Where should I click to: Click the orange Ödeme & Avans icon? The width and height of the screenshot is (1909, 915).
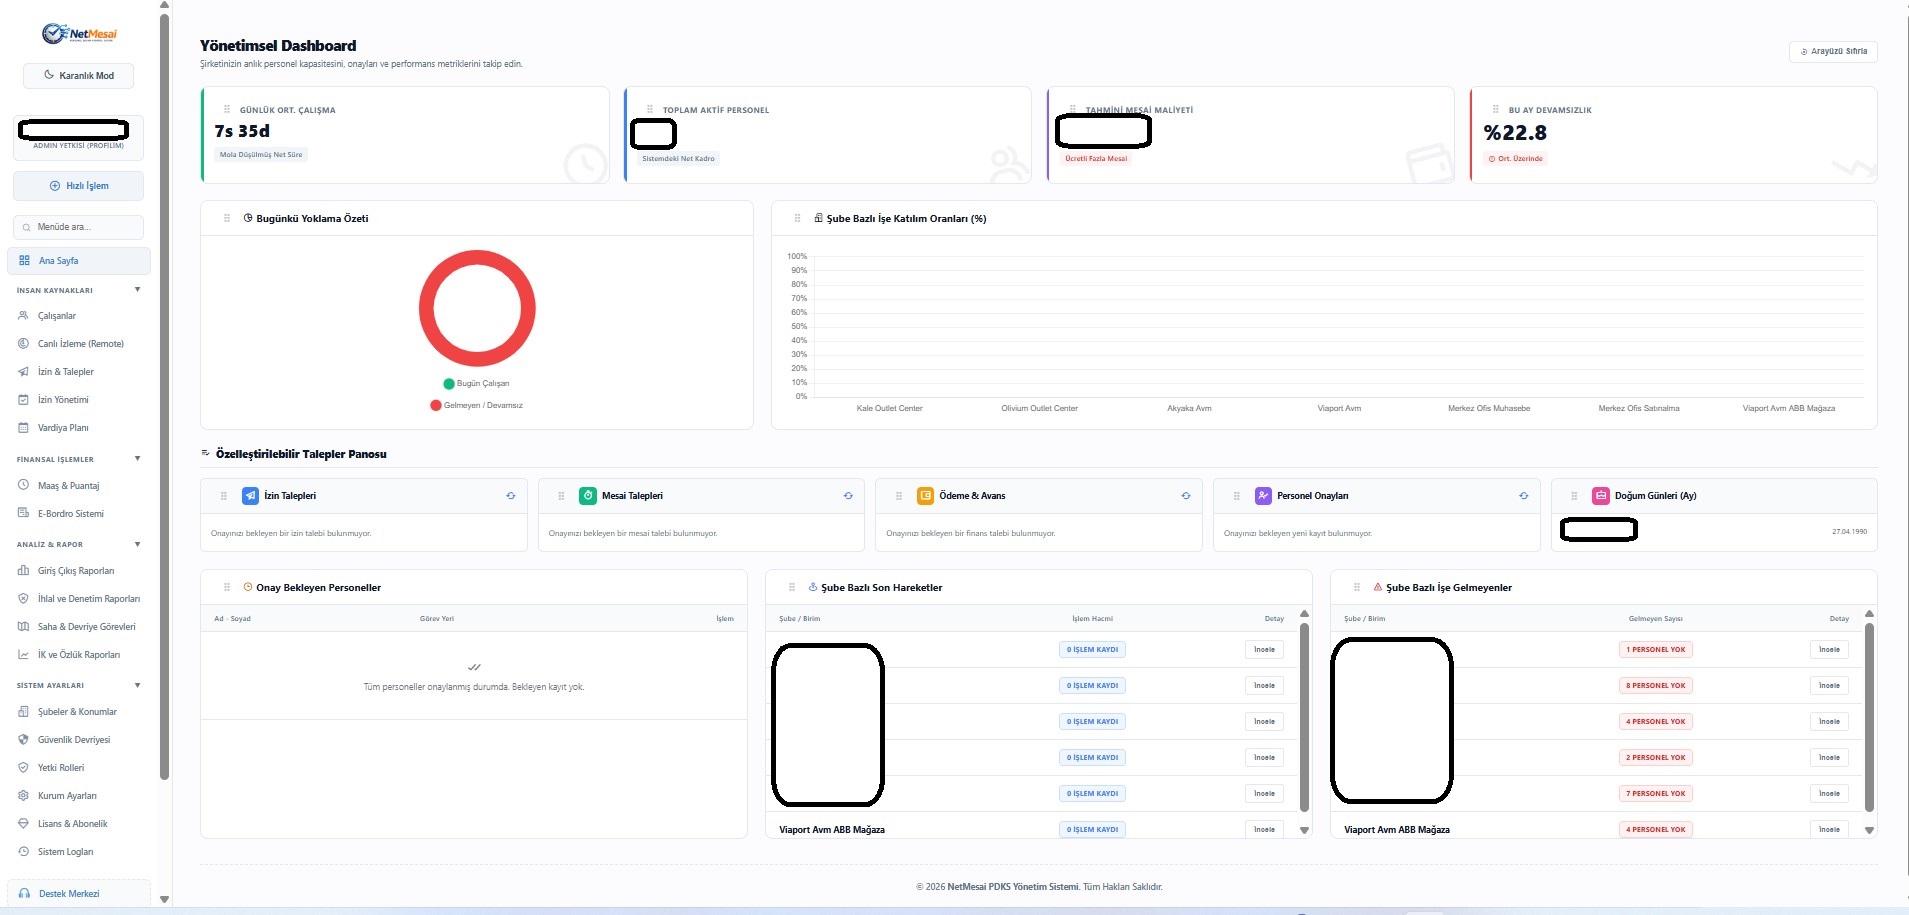(926, 496)
